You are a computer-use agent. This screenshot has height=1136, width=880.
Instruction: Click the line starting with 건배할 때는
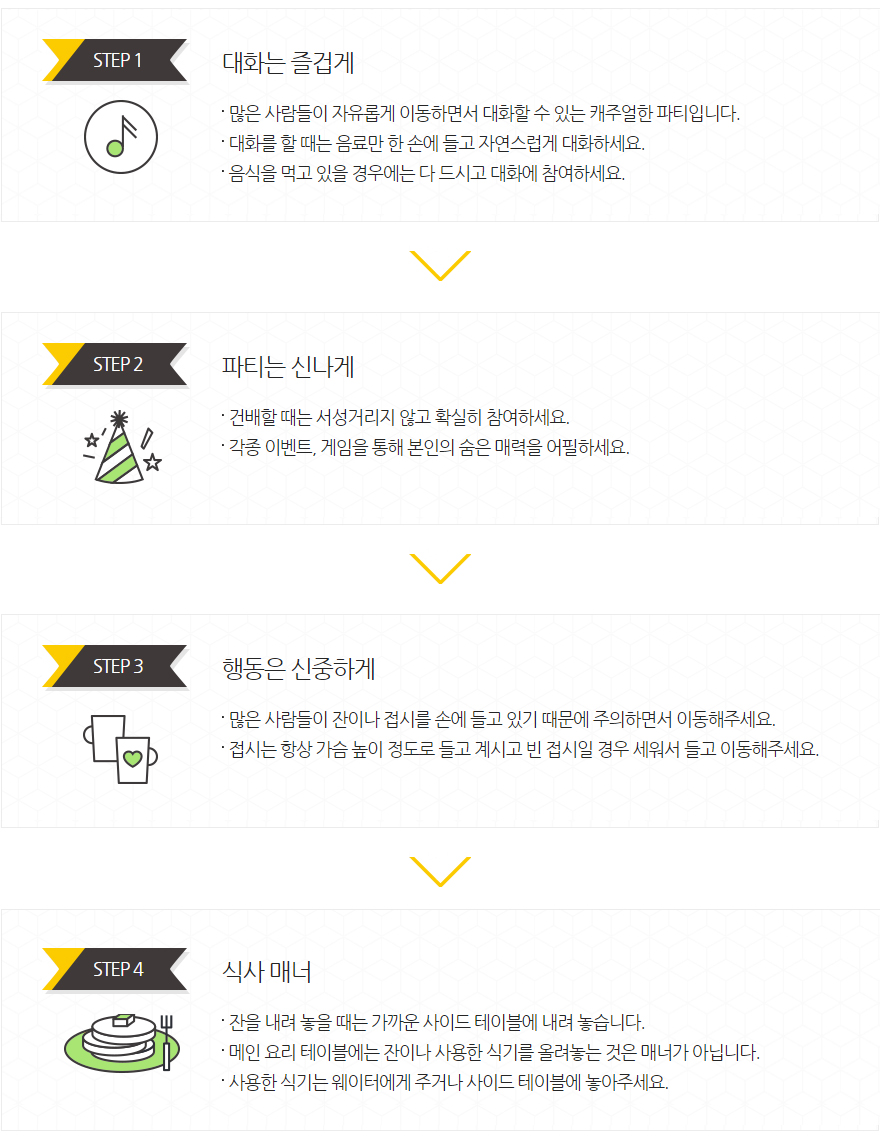tap(395, 417)
